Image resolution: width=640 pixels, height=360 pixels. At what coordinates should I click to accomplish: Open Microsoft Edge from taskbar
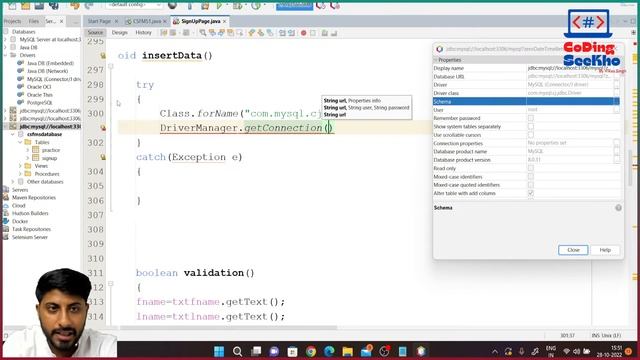tap(329, 351)
